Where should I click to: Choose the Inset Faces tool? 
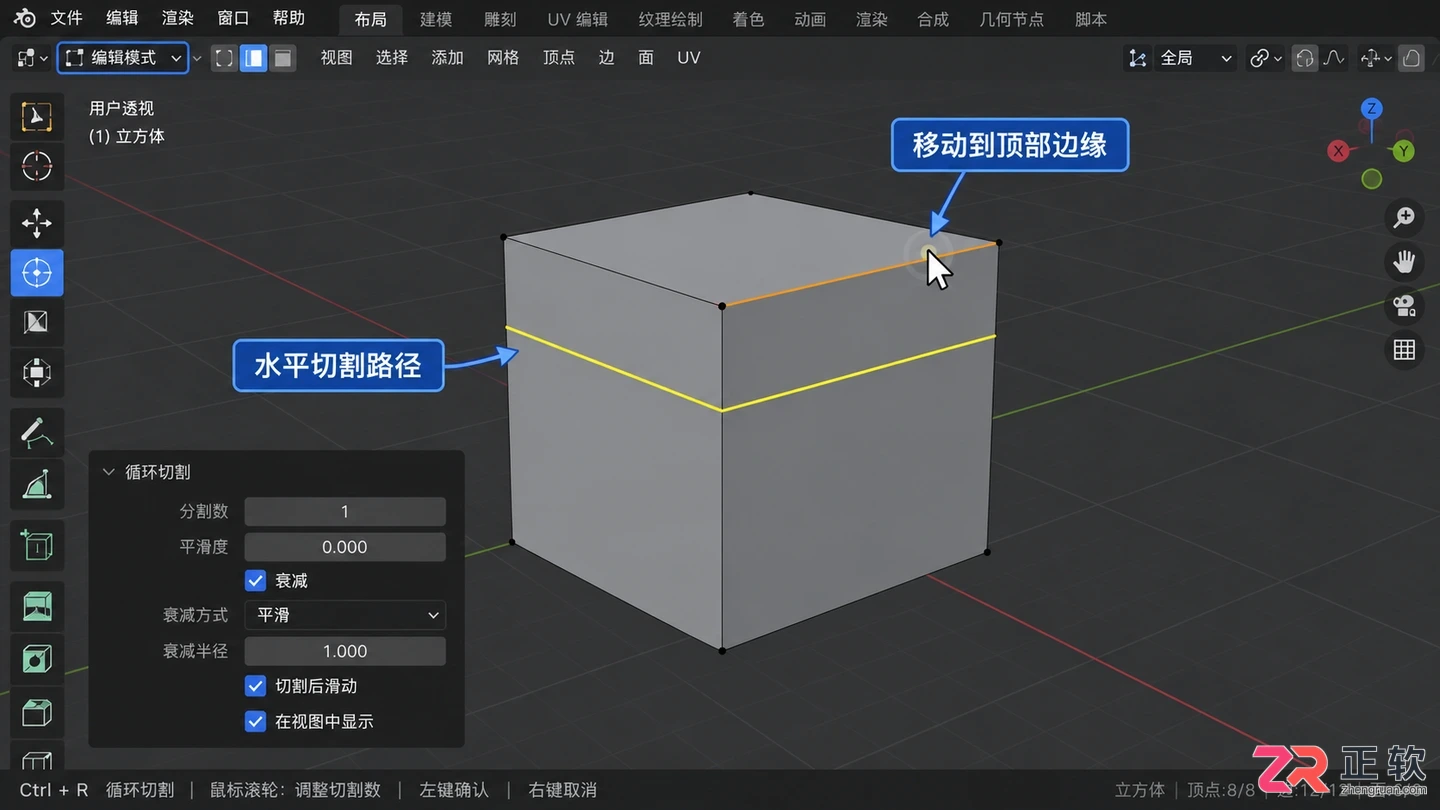click(x=37, y=659)
